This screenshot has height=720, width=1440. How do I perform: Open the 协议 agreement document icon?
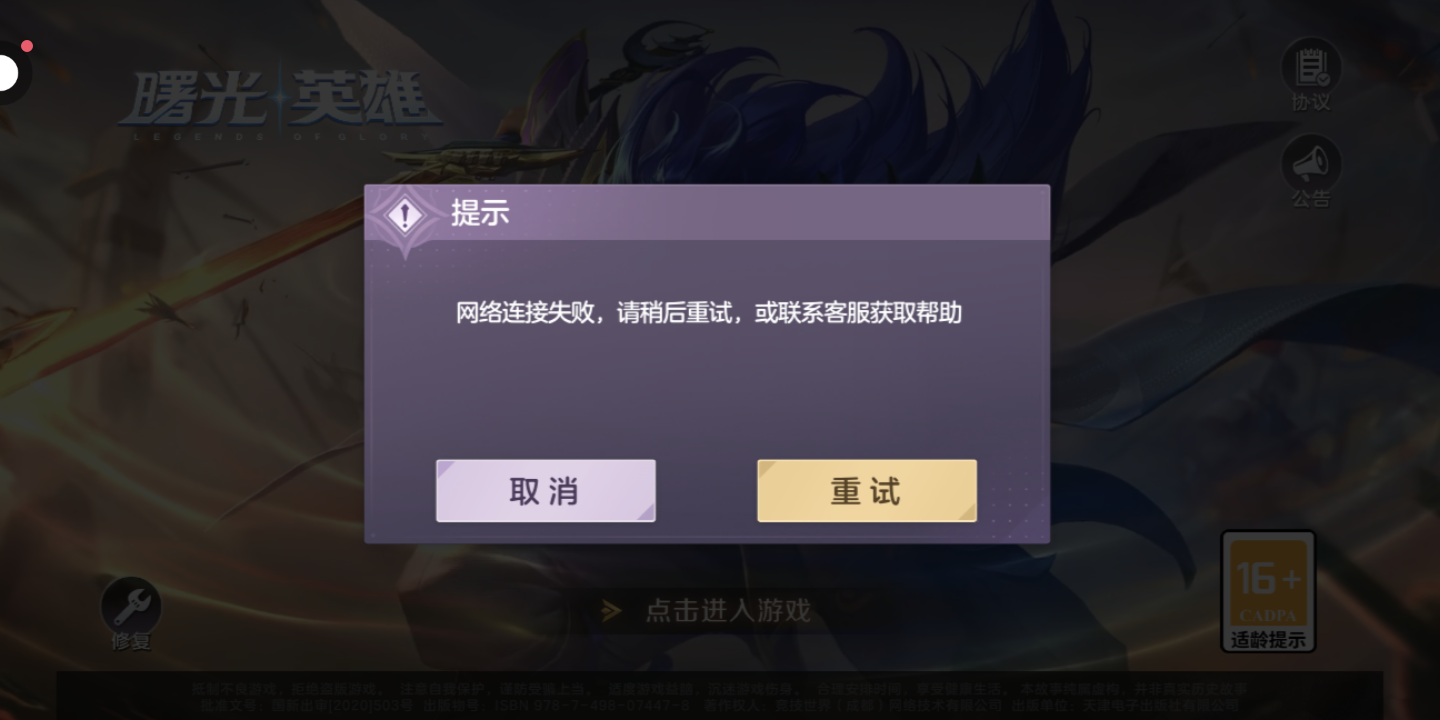click(1310, 66)
